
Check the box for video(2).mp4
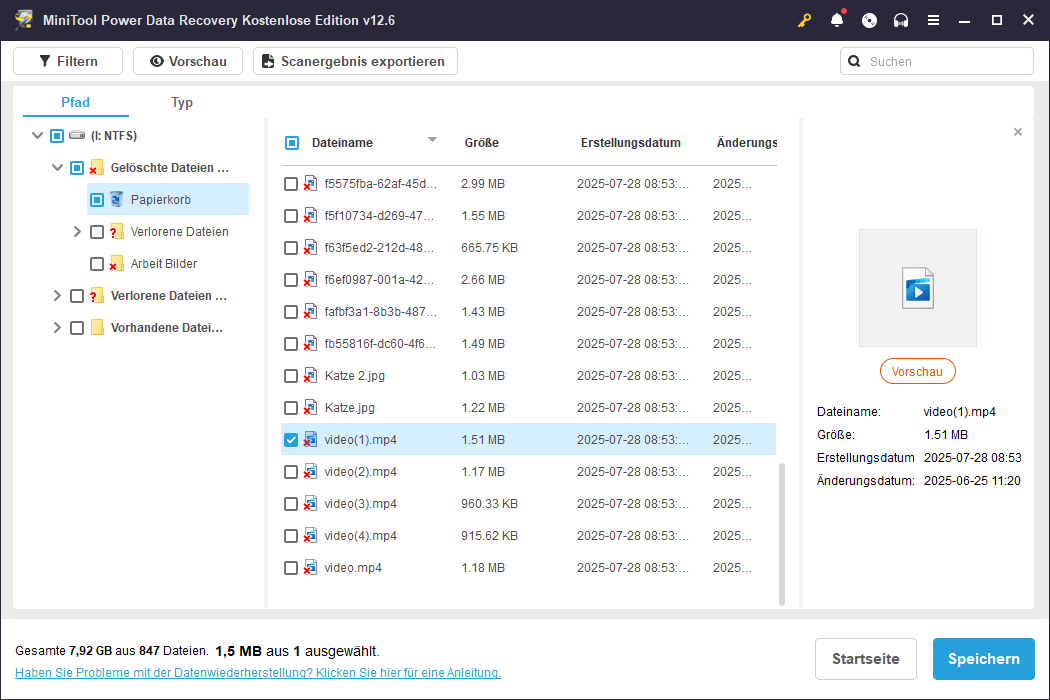[x=291, y=472]
